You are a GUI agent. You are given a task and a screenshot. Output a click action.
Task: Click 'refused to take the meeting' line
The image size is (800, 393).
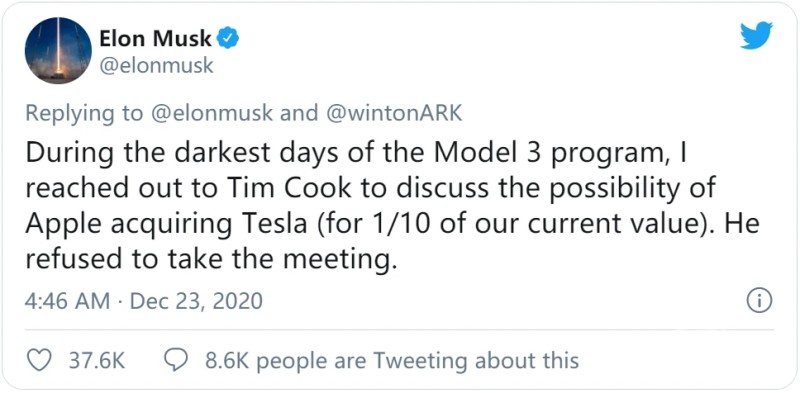211,260
